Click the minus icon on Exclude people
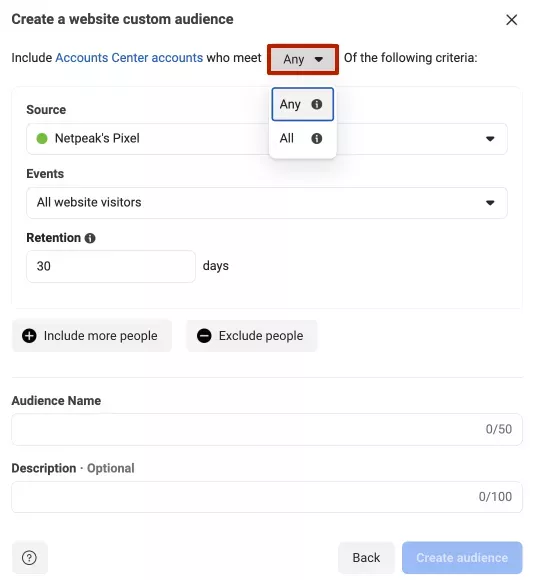The image size is (534, 580). pyautogui.click(x=204, y=336)
